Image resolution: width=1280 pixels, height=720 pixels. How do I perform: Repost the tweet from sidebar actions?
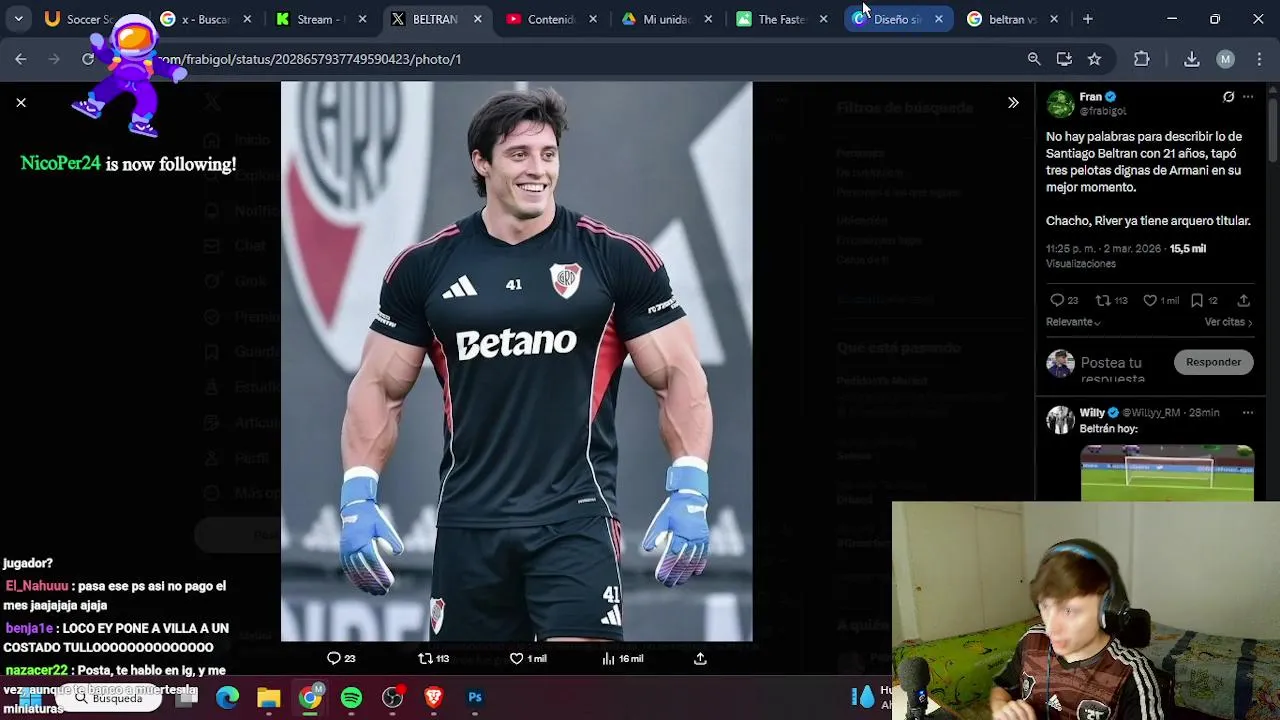tap(1103, 300)
